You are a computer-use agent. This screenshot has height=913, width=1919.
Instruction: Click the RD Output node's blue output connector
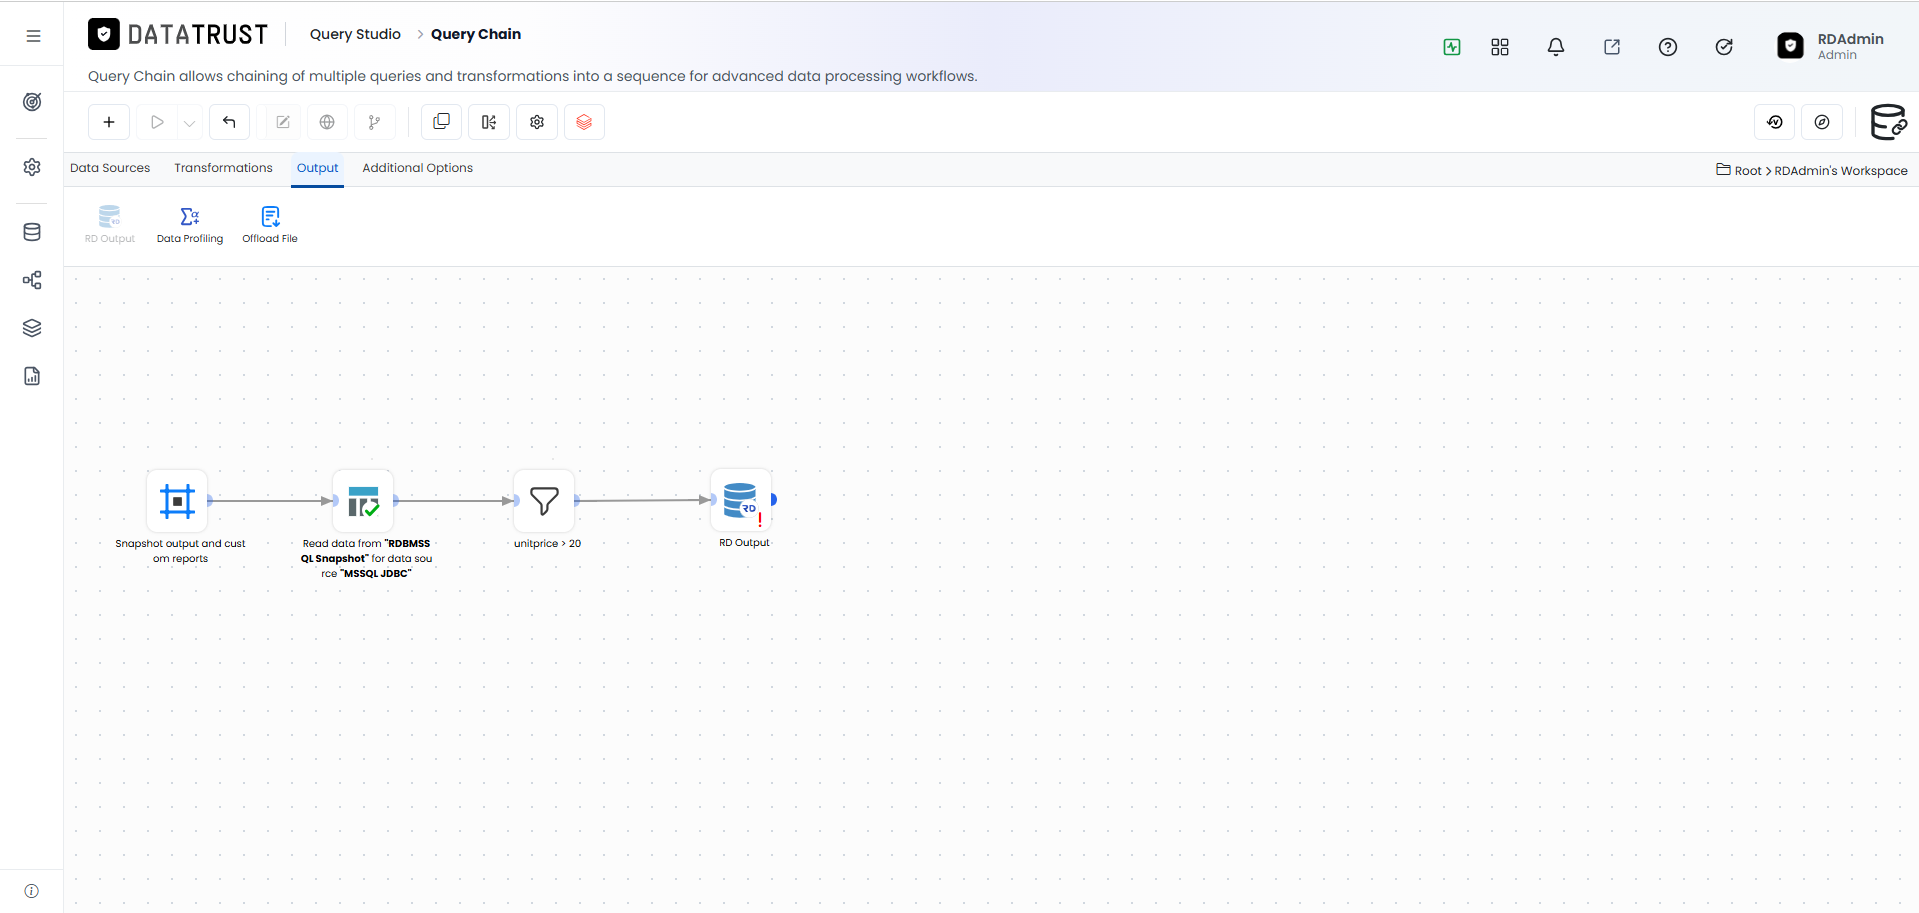click(774, 500)
